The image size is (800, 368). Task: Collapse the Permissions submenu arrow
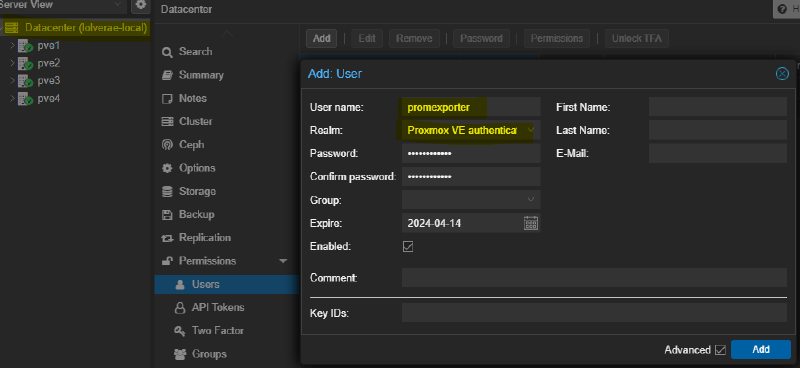tap(283, 261)
